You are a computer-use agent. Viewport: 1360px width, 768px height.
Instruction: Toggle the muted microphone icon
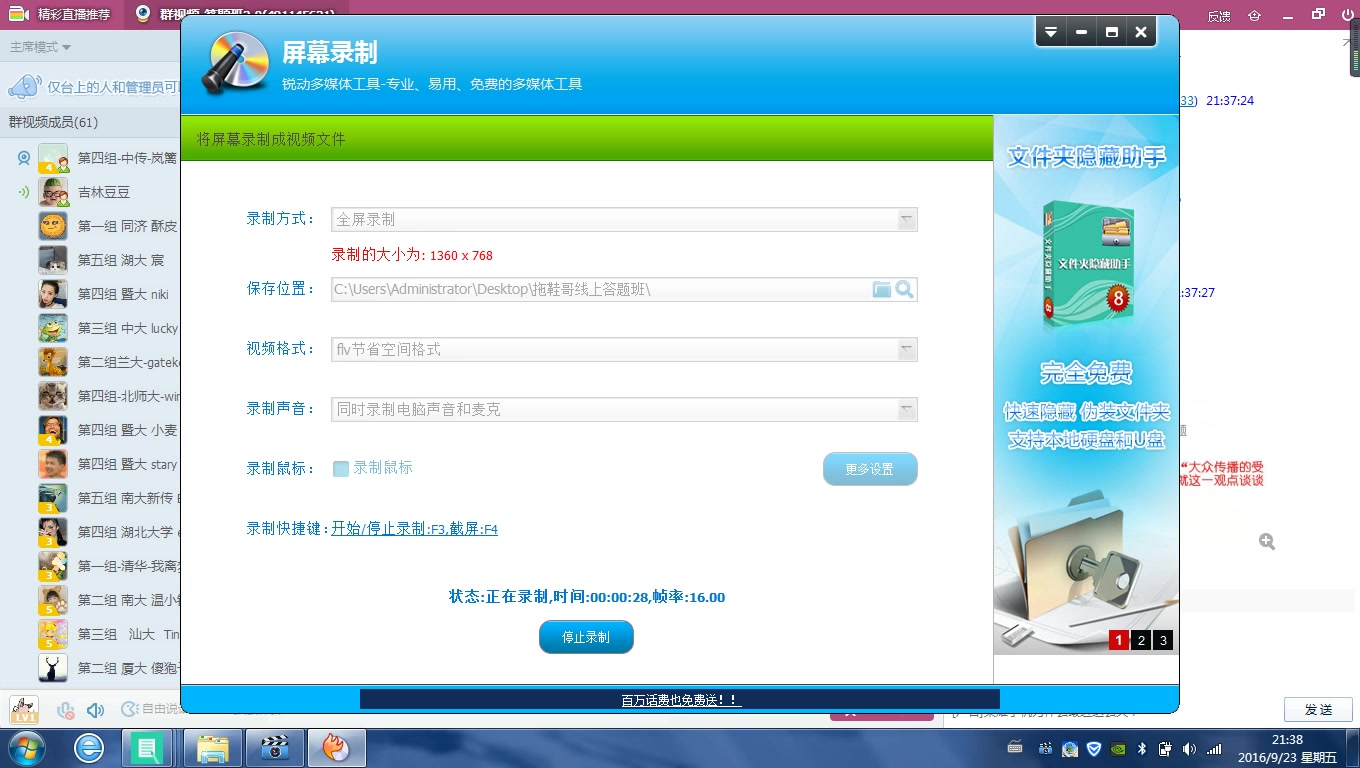[66, 710]
